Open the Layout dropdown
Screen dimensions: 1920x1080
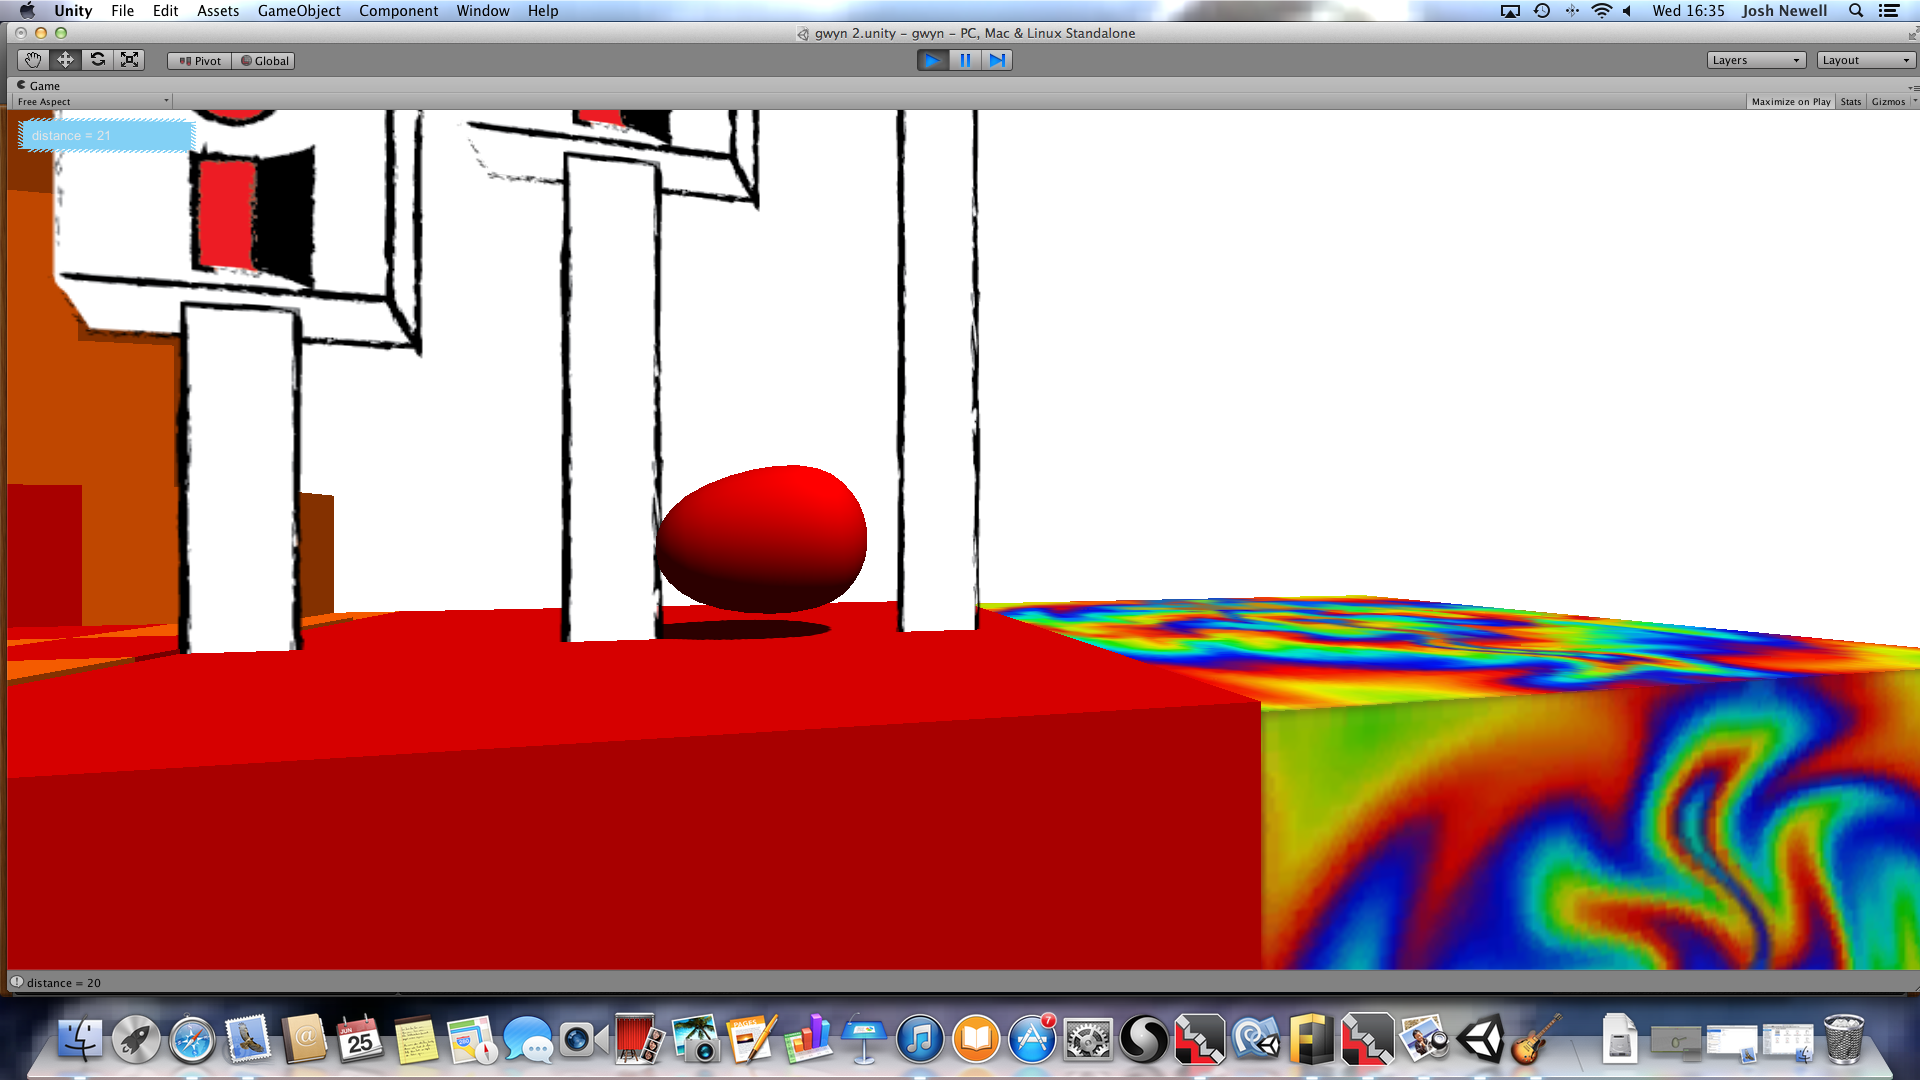1866,60
